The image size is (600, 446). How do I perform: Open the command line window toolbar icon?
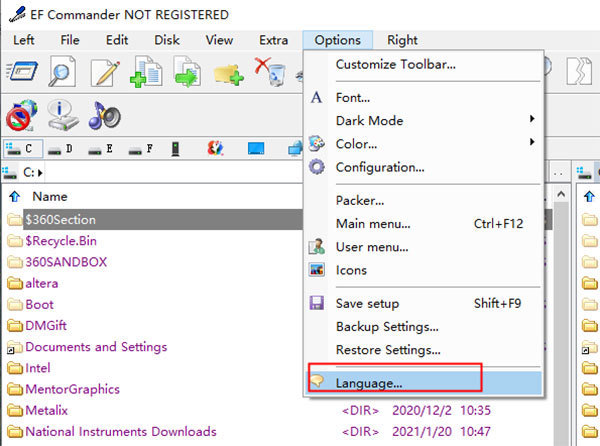22,72
